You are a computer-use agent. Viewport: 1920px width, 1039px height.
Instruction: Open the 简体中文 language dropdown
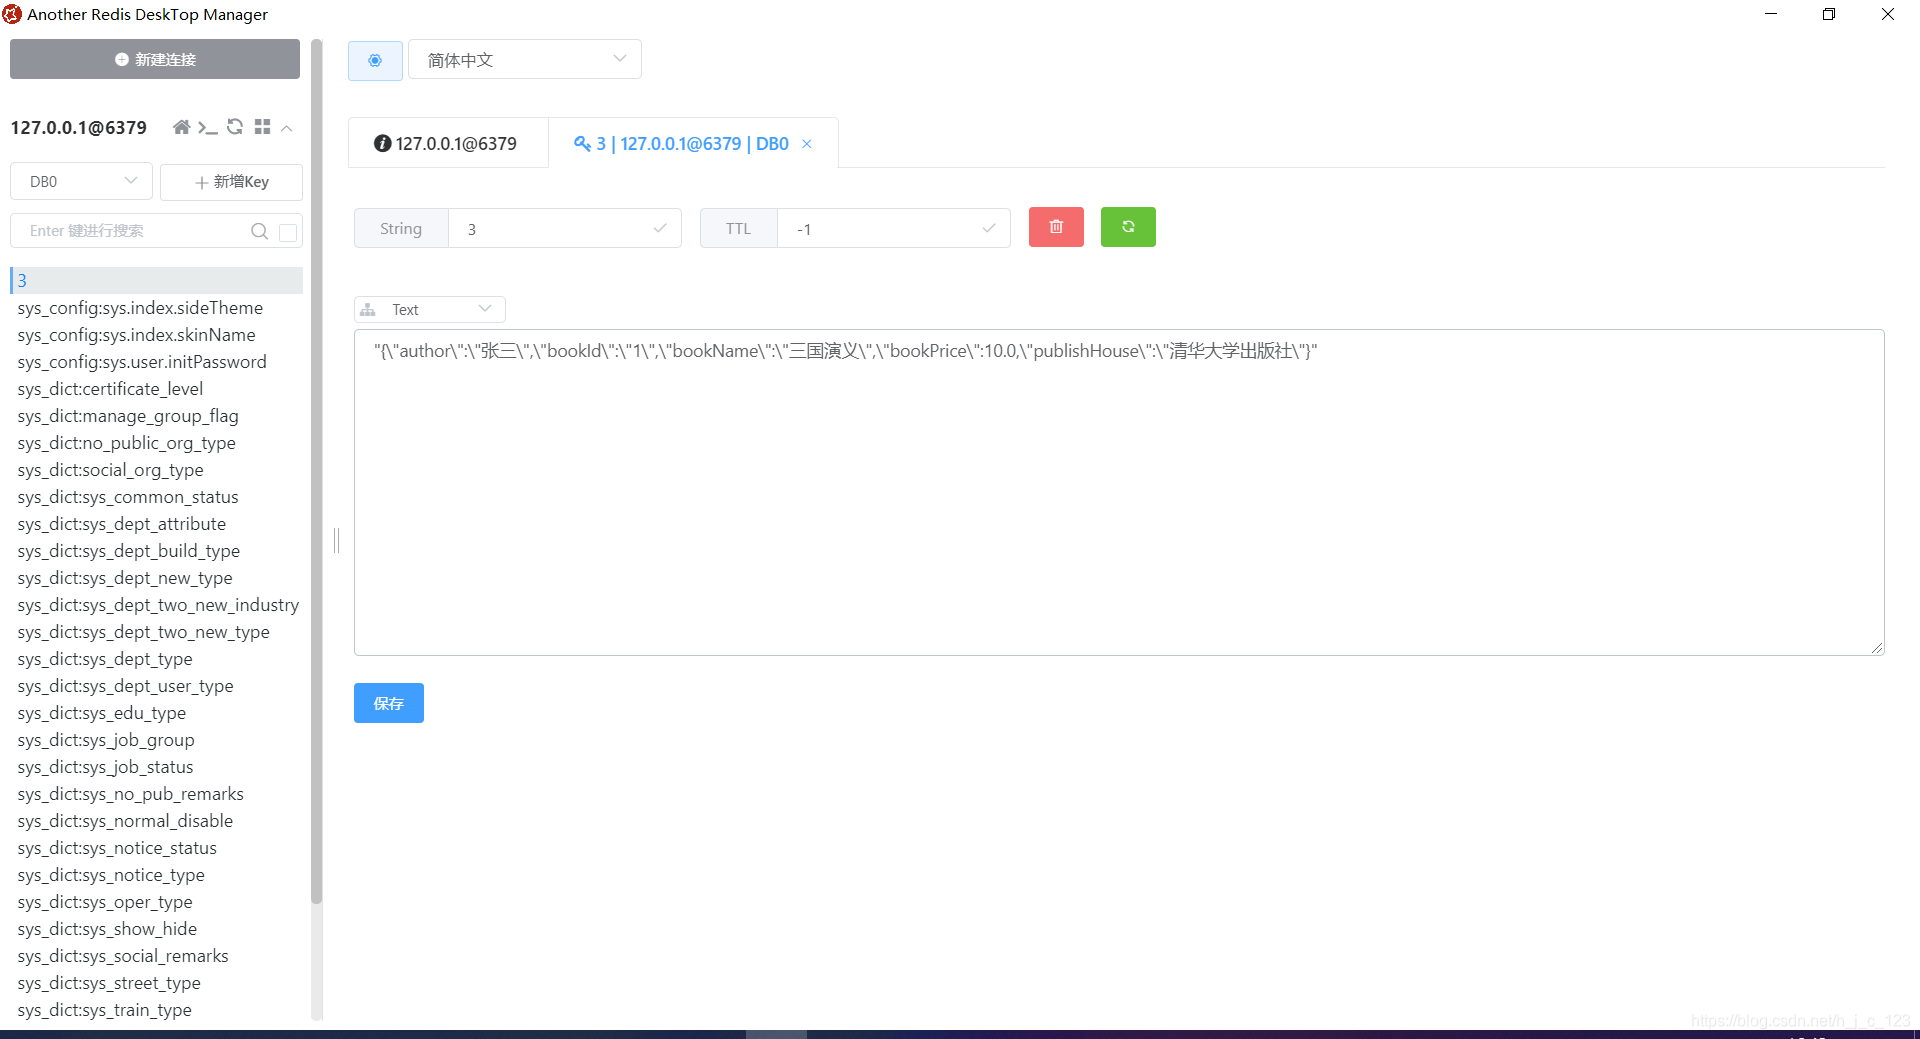(524, 59)
